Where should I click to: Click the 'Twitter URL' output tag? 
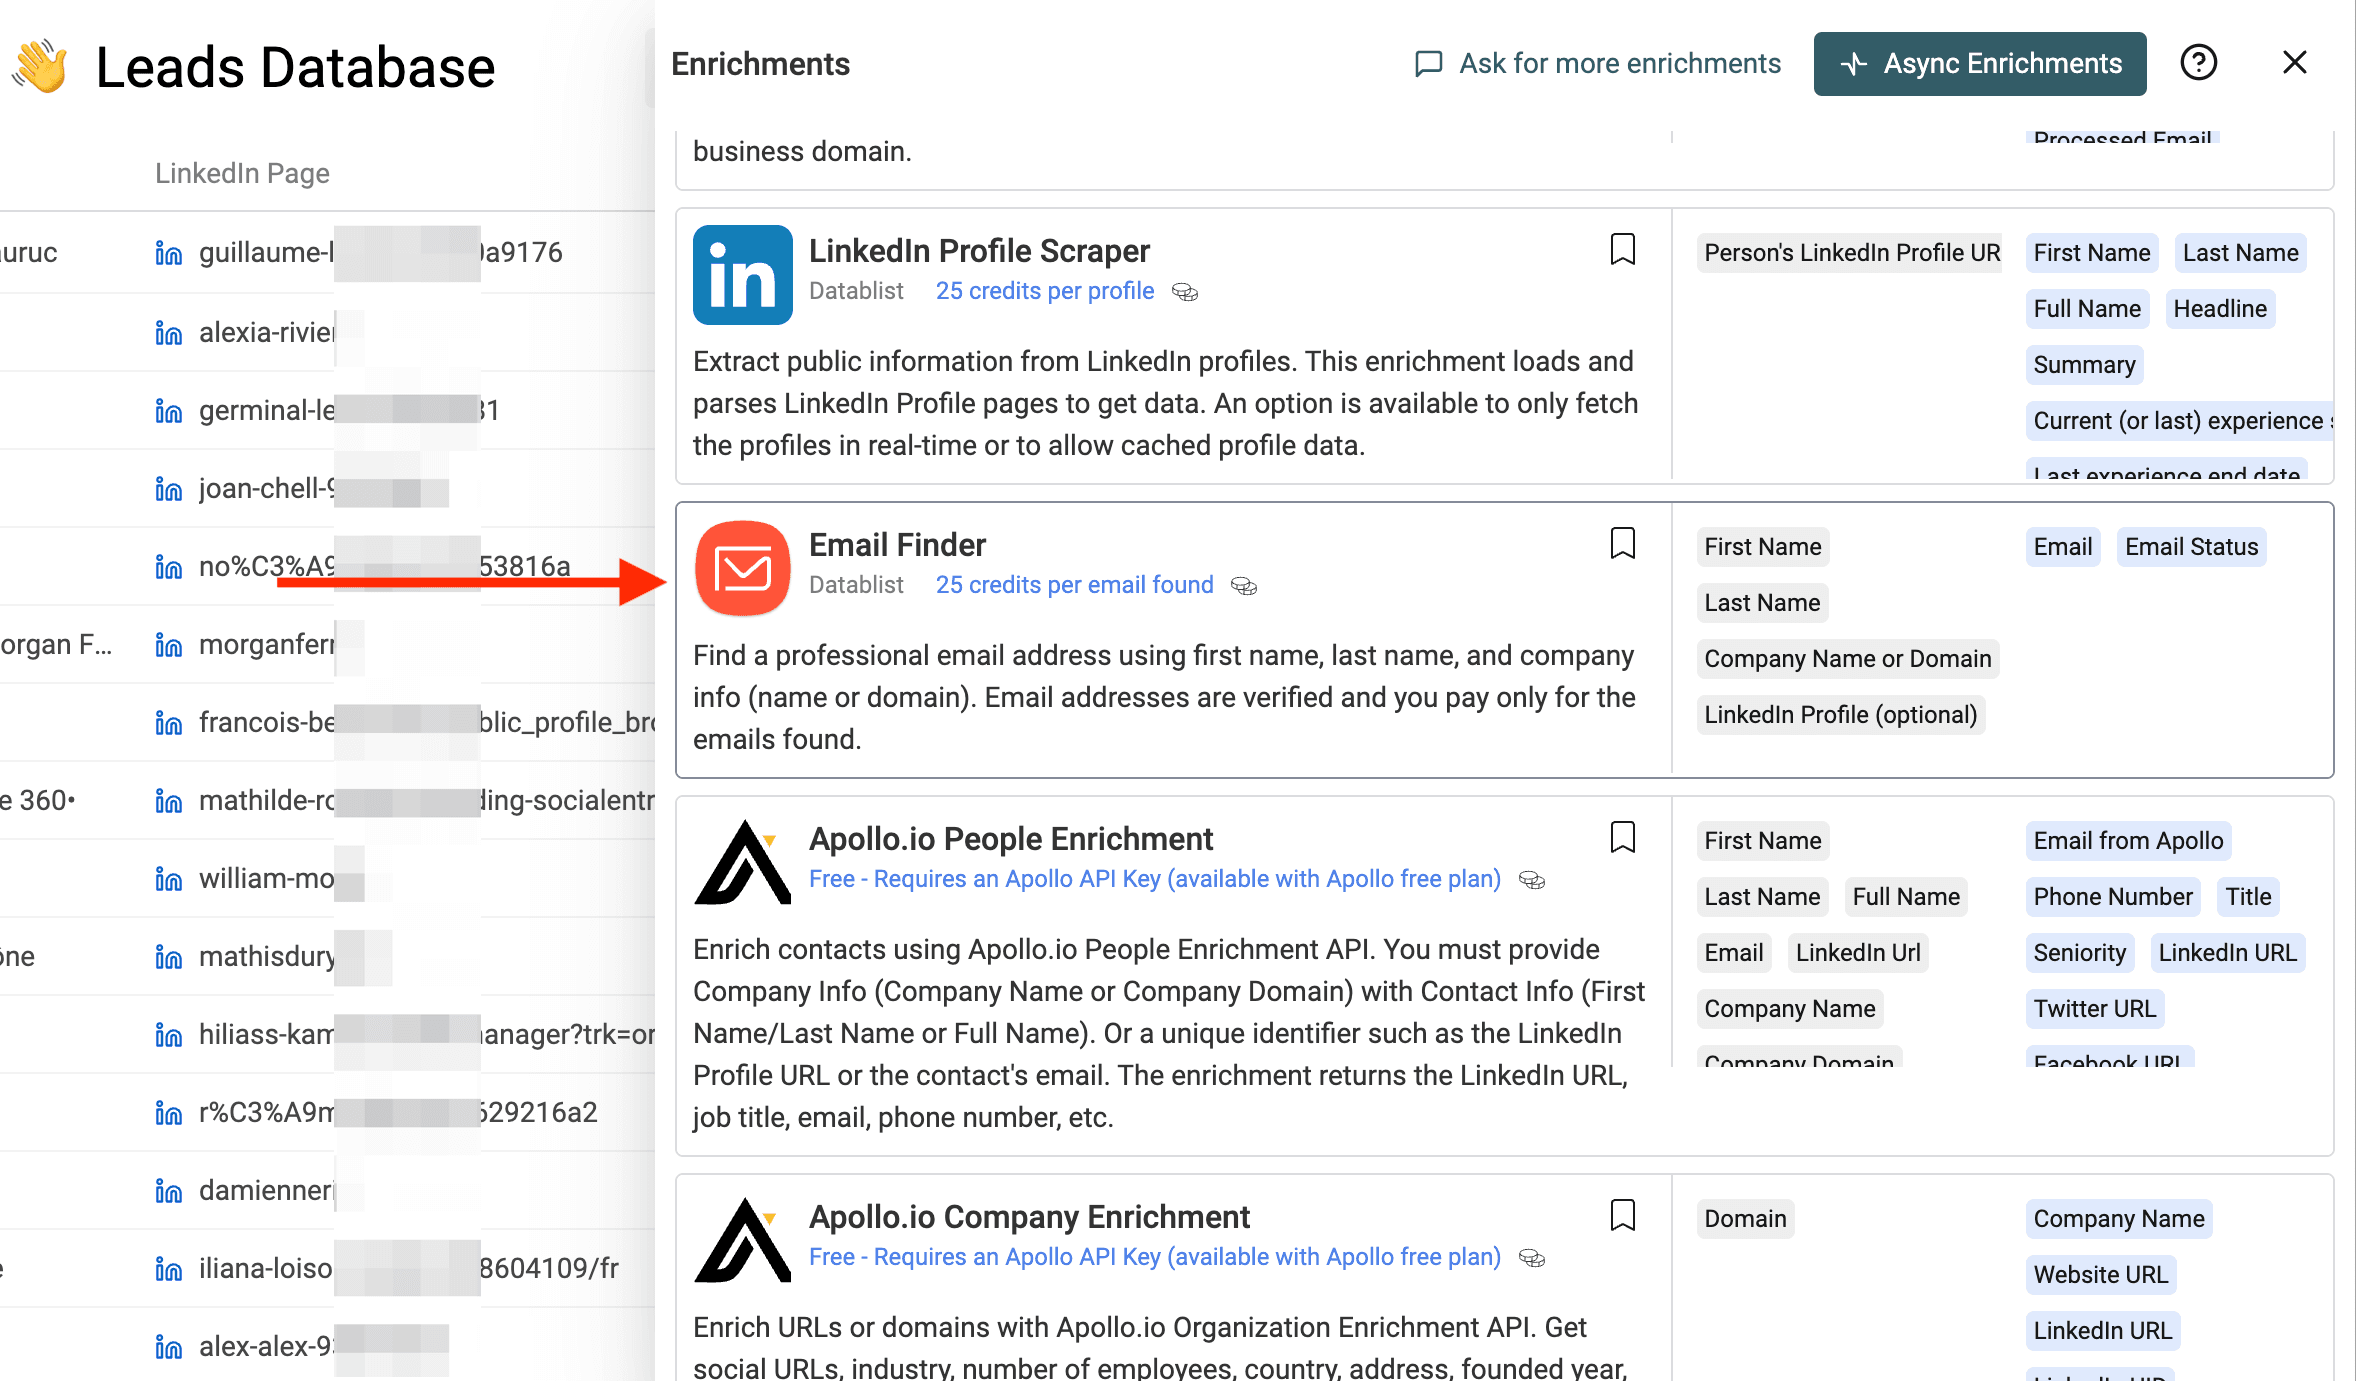(2095, 1009)
